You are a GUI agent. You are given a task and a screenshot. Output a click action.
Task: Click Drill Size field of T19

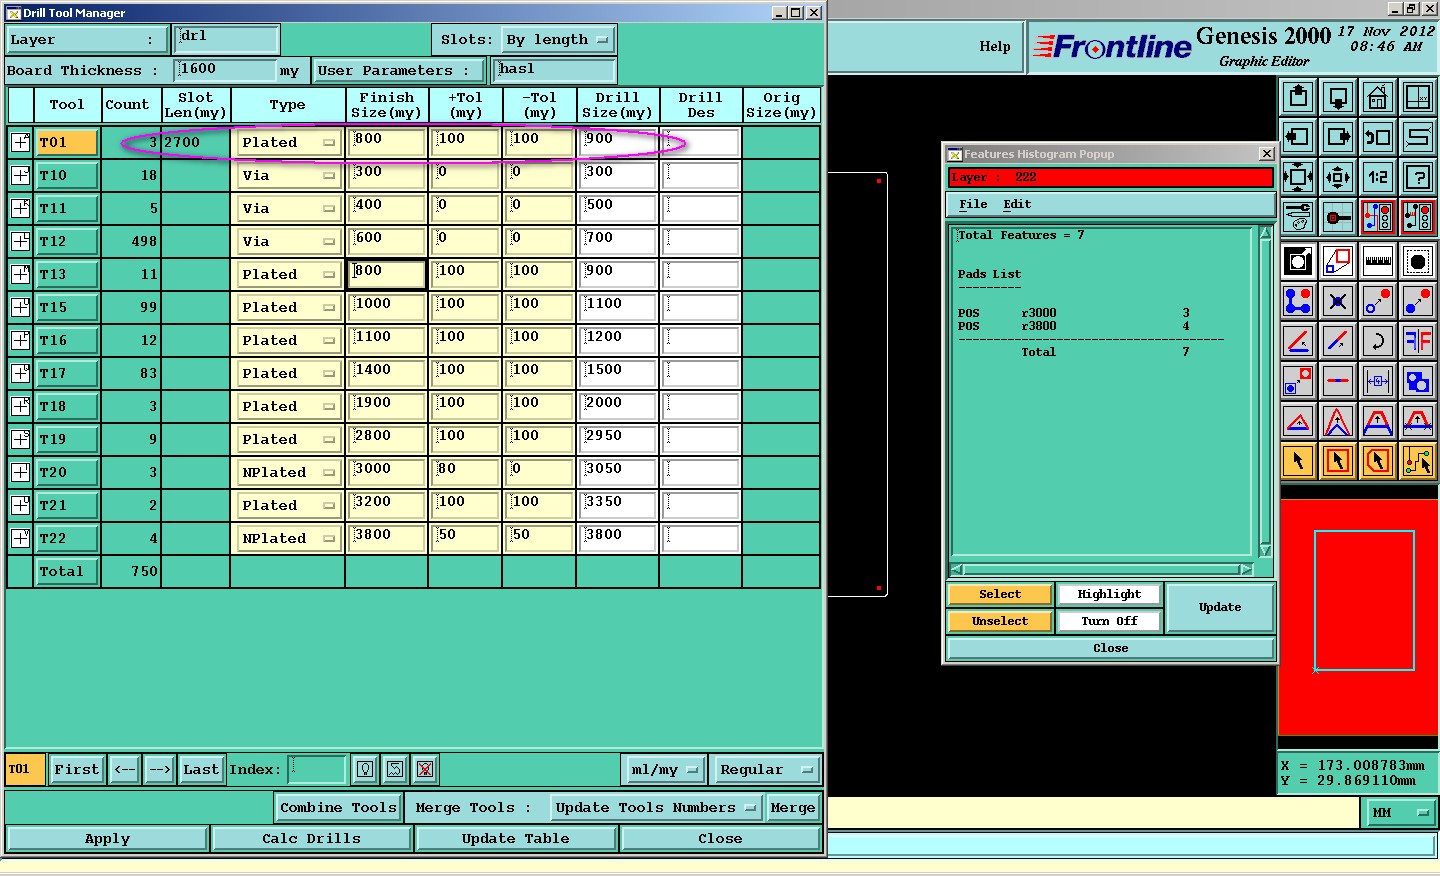pyautogui.click(x=618, y=438)
